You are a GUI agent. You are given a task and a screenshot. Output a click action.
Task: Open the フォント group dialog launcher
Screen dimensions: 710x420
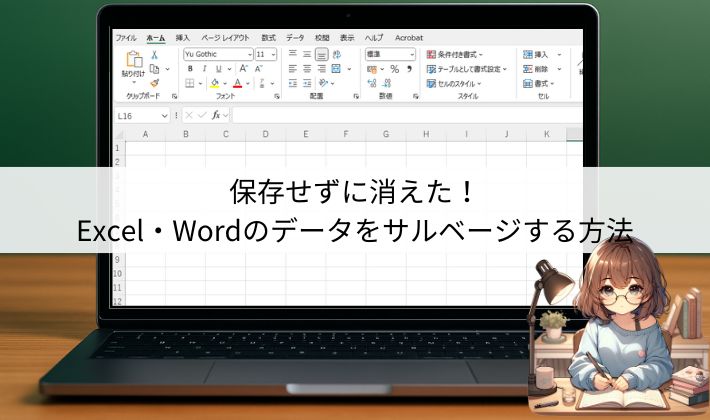pos(277,96)
